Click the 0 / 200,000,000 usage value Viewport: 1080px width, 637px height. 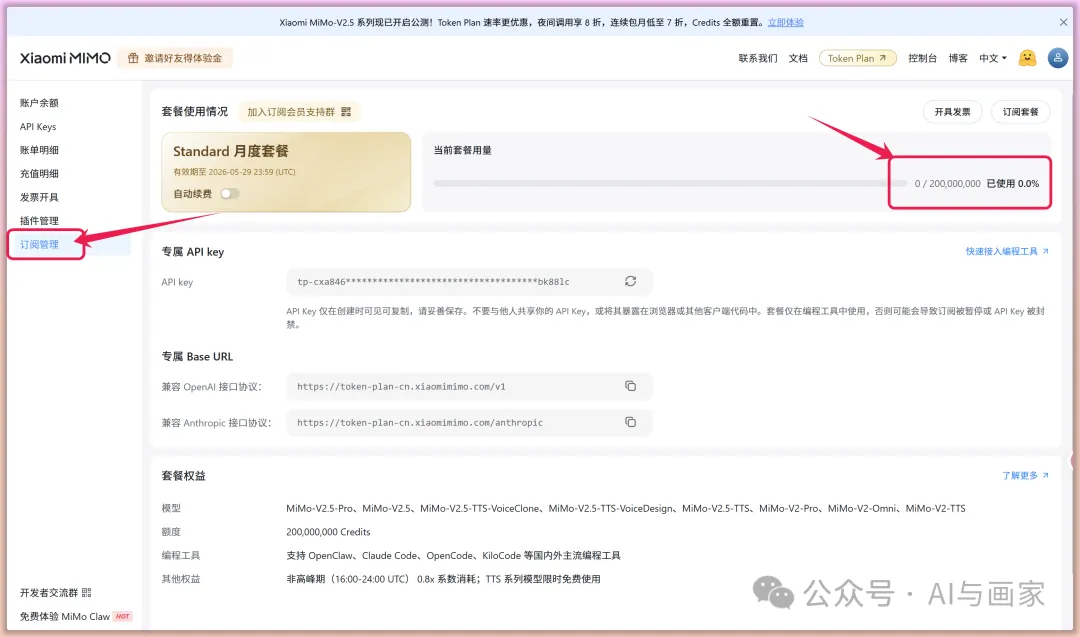pos(947,184)
